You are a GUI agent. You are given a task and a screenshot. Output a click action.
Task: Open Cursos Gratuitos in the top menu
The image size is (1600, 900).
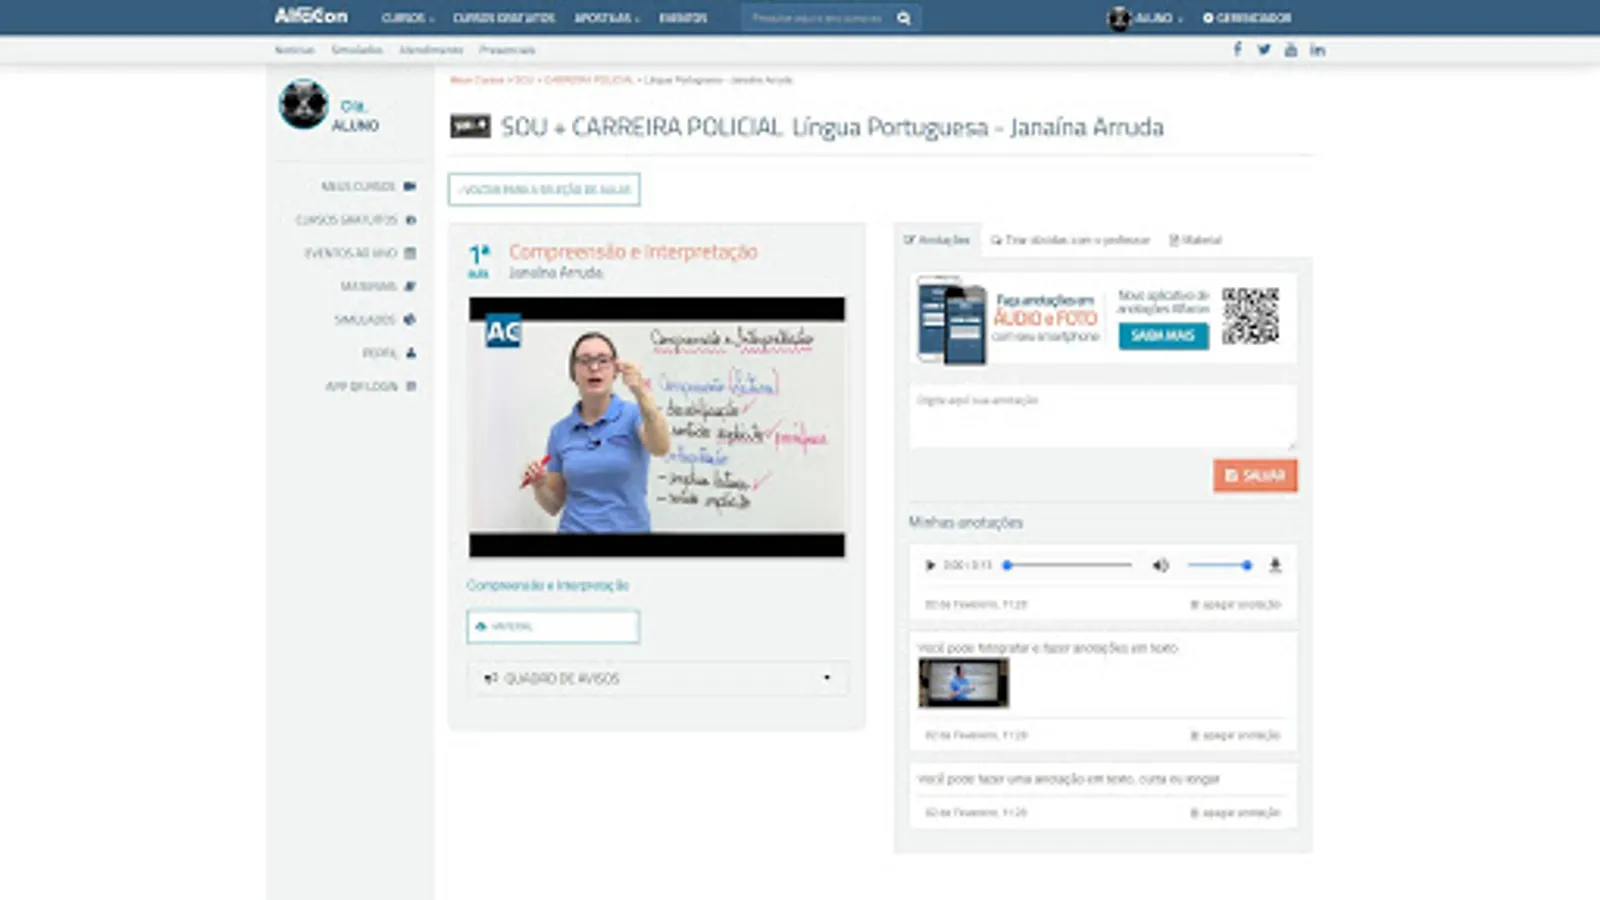[504, 18]
